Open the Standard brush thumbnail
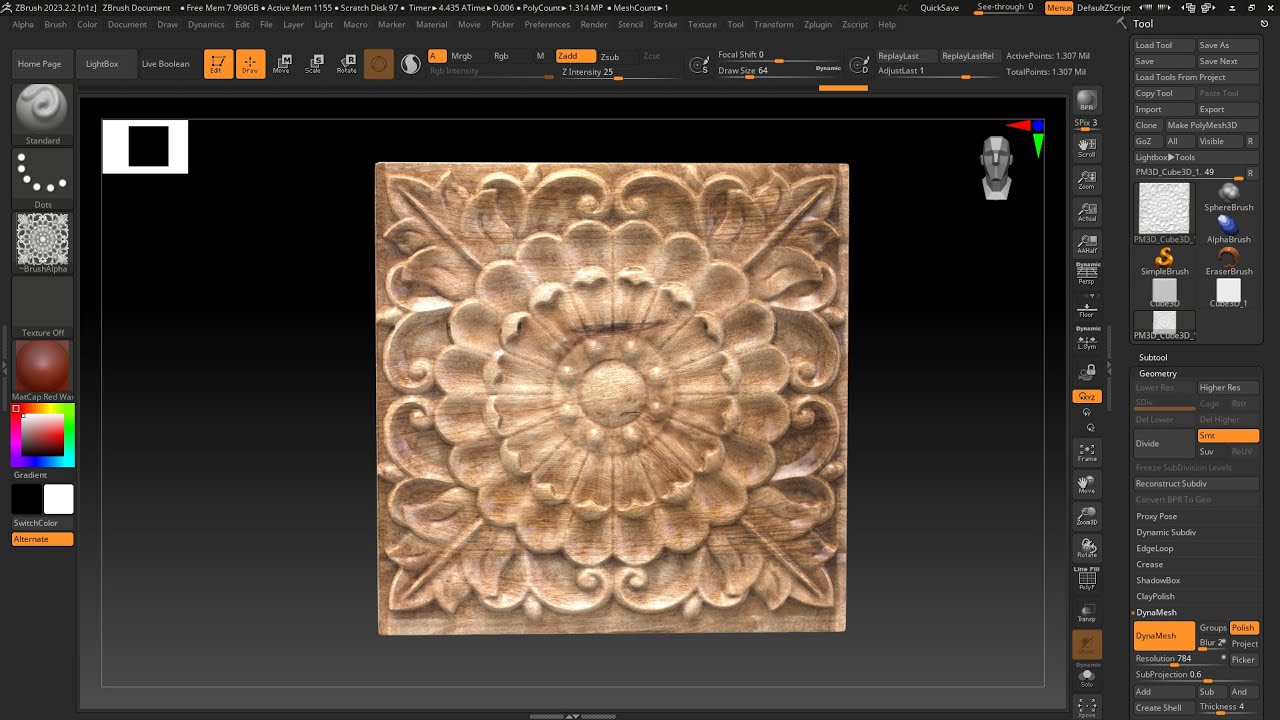 [42, 110]
